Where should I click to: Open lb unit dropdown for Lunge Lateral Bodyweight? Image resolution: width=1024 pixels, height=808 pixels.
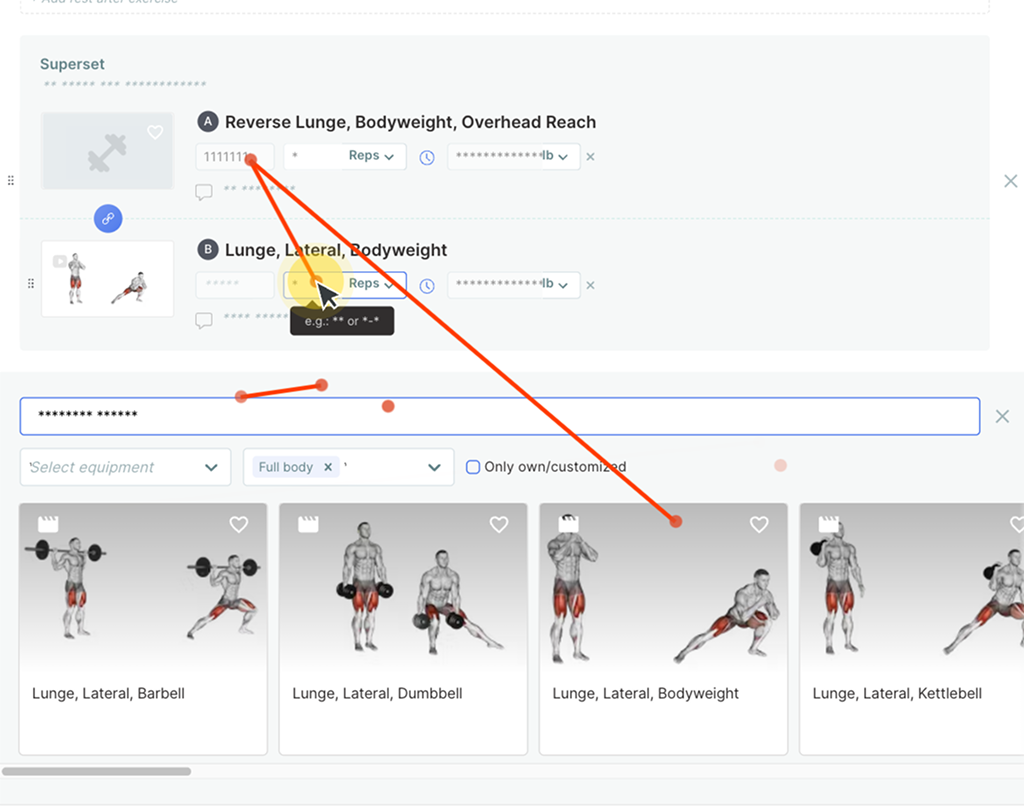[x=554, y=285]
